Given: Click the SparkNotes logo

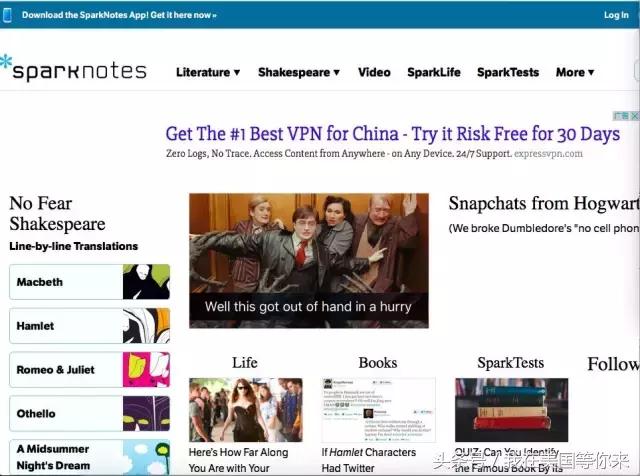Looking at the screenshot, I should [x=73, y=70].
